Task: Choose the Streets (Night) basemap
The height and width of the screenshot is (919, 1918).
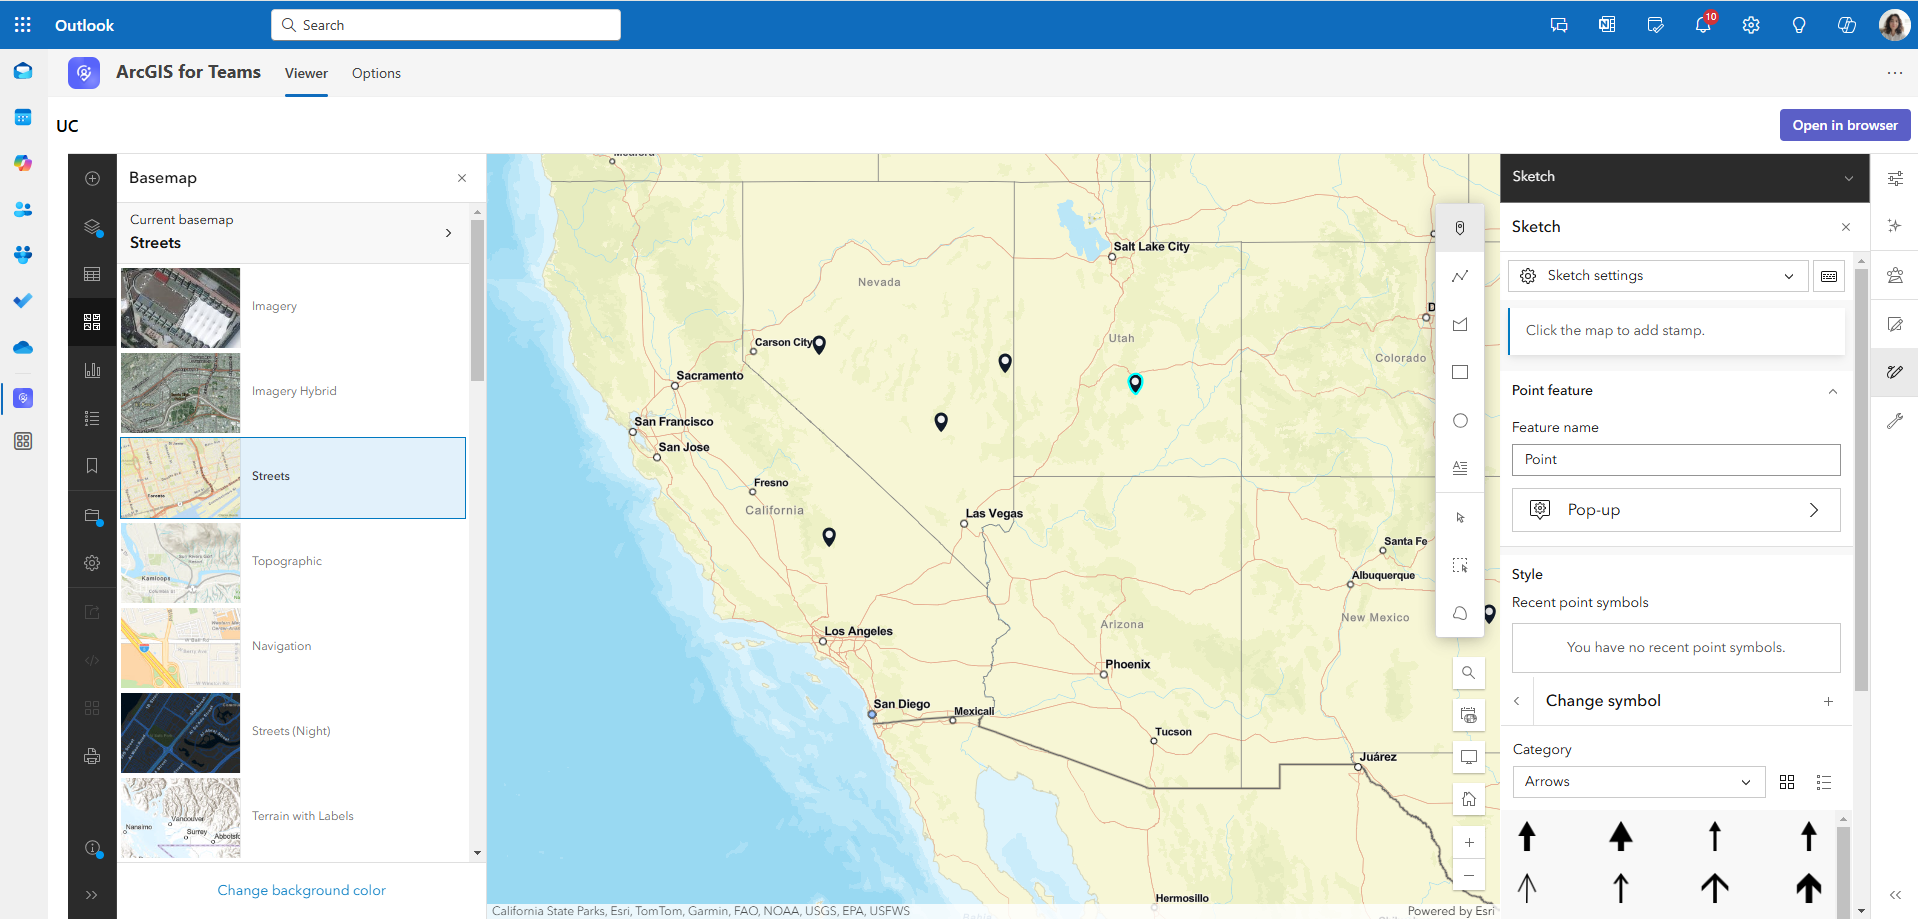Action: [293, 732]
